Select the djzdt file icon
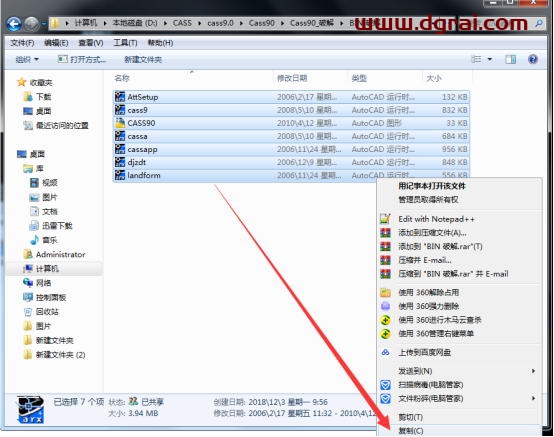 click(x=120, y=162)
